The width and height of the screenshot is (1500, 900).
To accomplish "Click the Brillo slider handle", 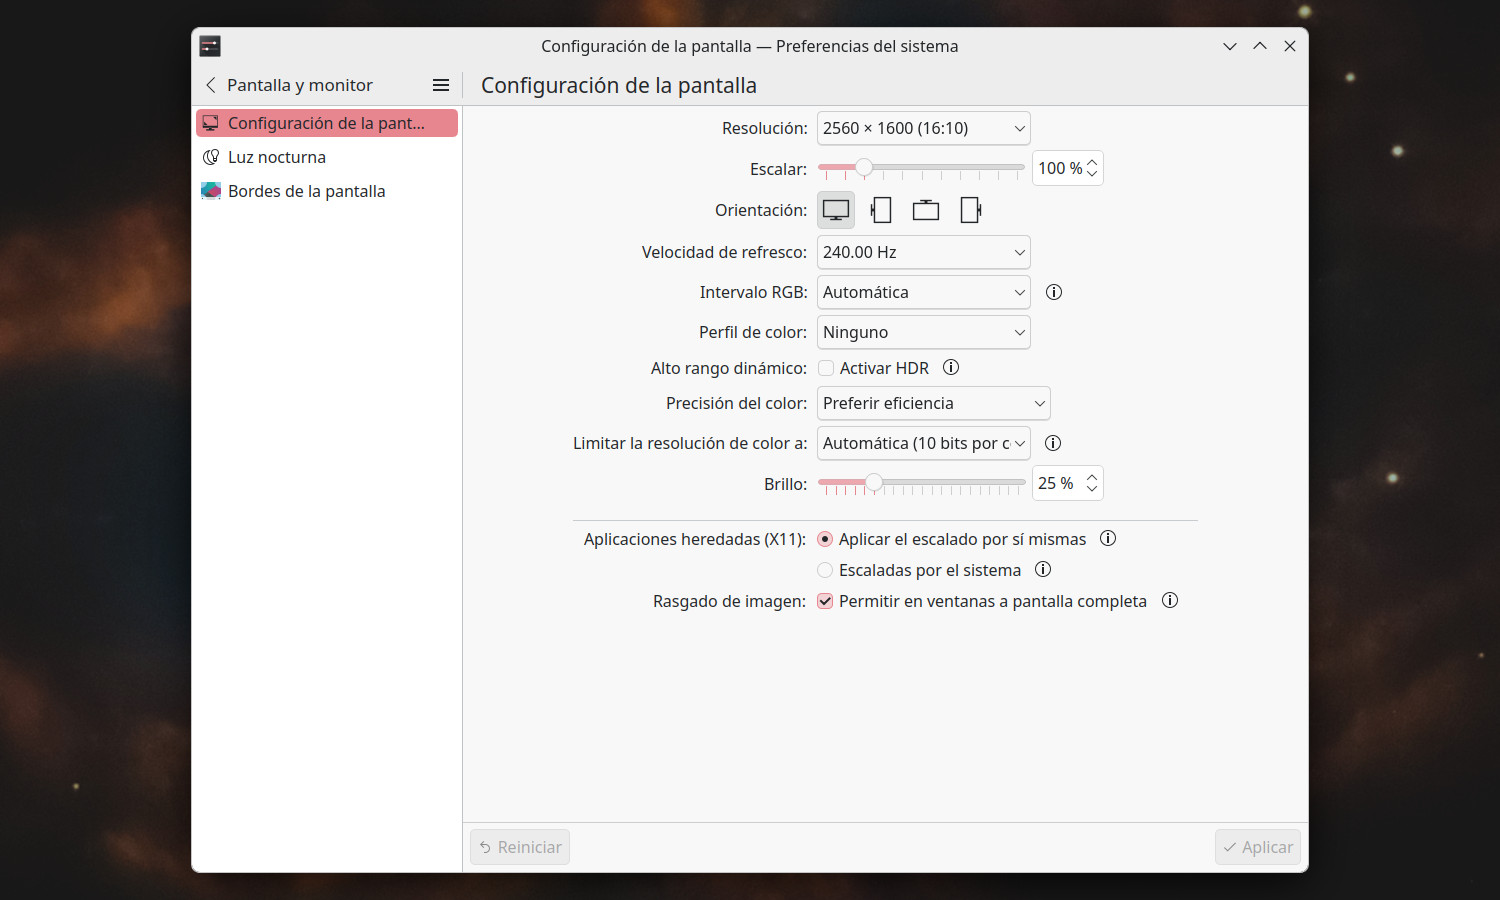I will click(874, 483).
